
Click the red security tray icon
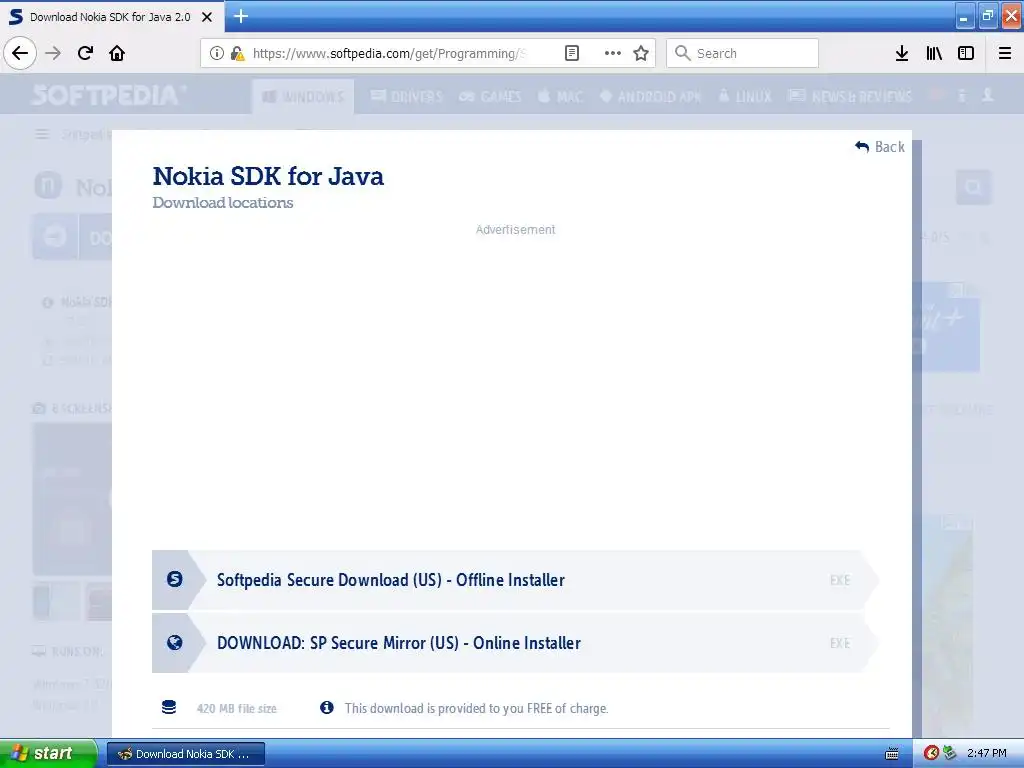(931, 753)
